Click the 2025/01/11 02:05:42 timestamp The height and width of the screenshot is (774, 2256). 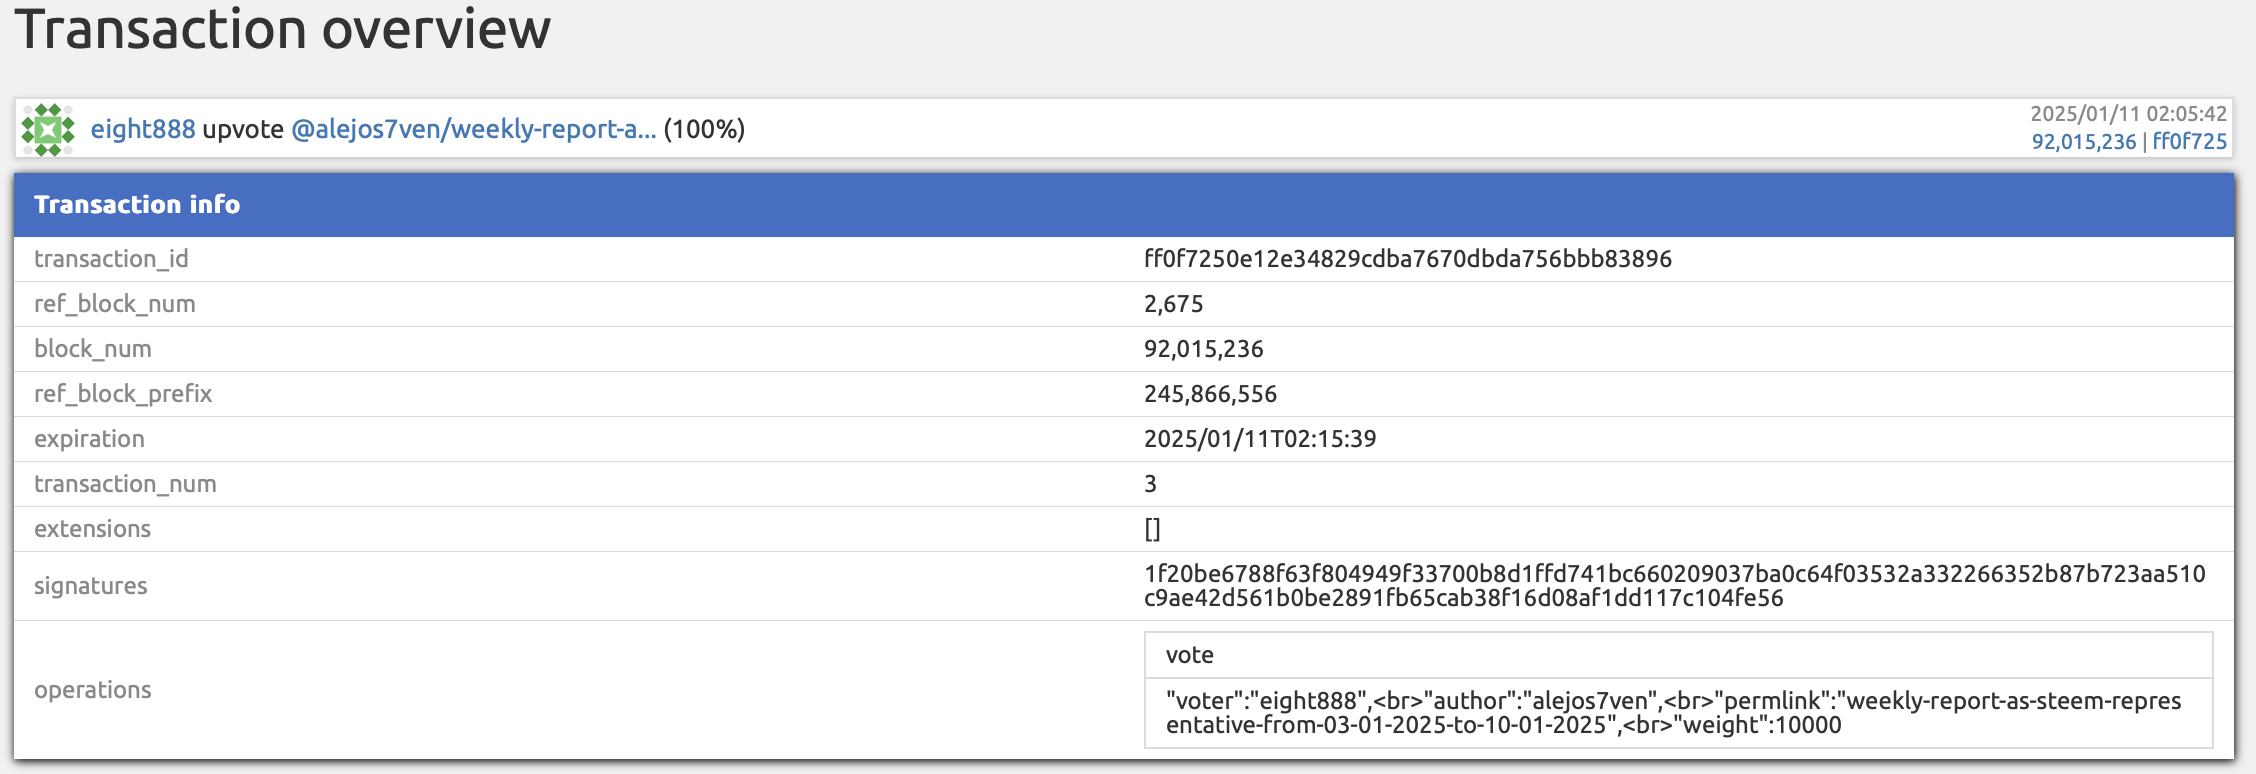[2128, 114]
